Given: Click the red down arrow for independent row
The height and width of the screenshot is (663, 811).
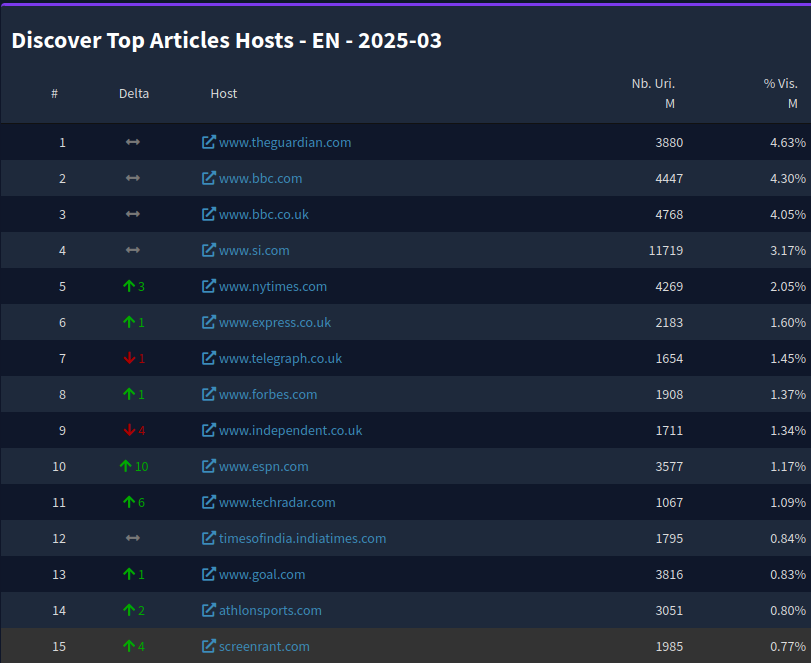Looking at the screenshot, I should click(x=129, y=430).
